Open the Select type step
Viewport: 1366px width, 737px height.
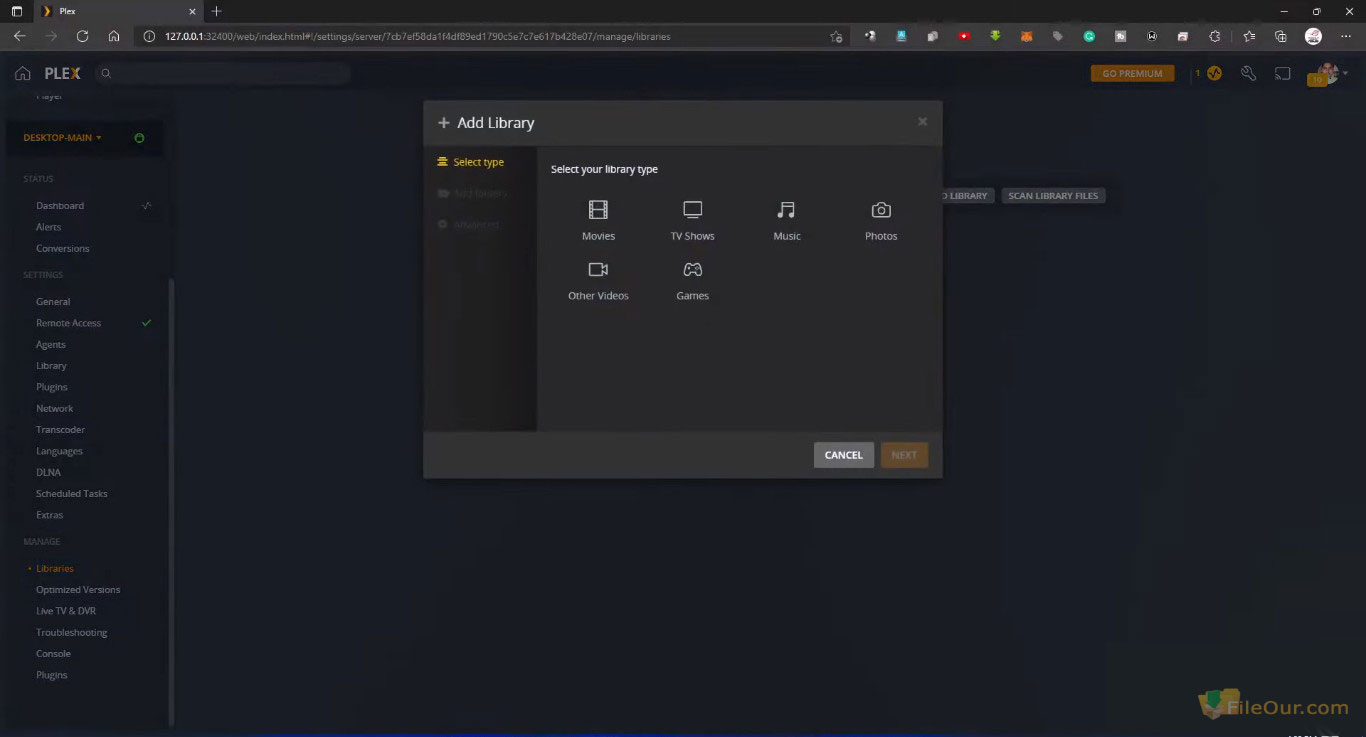pos(471,162)
